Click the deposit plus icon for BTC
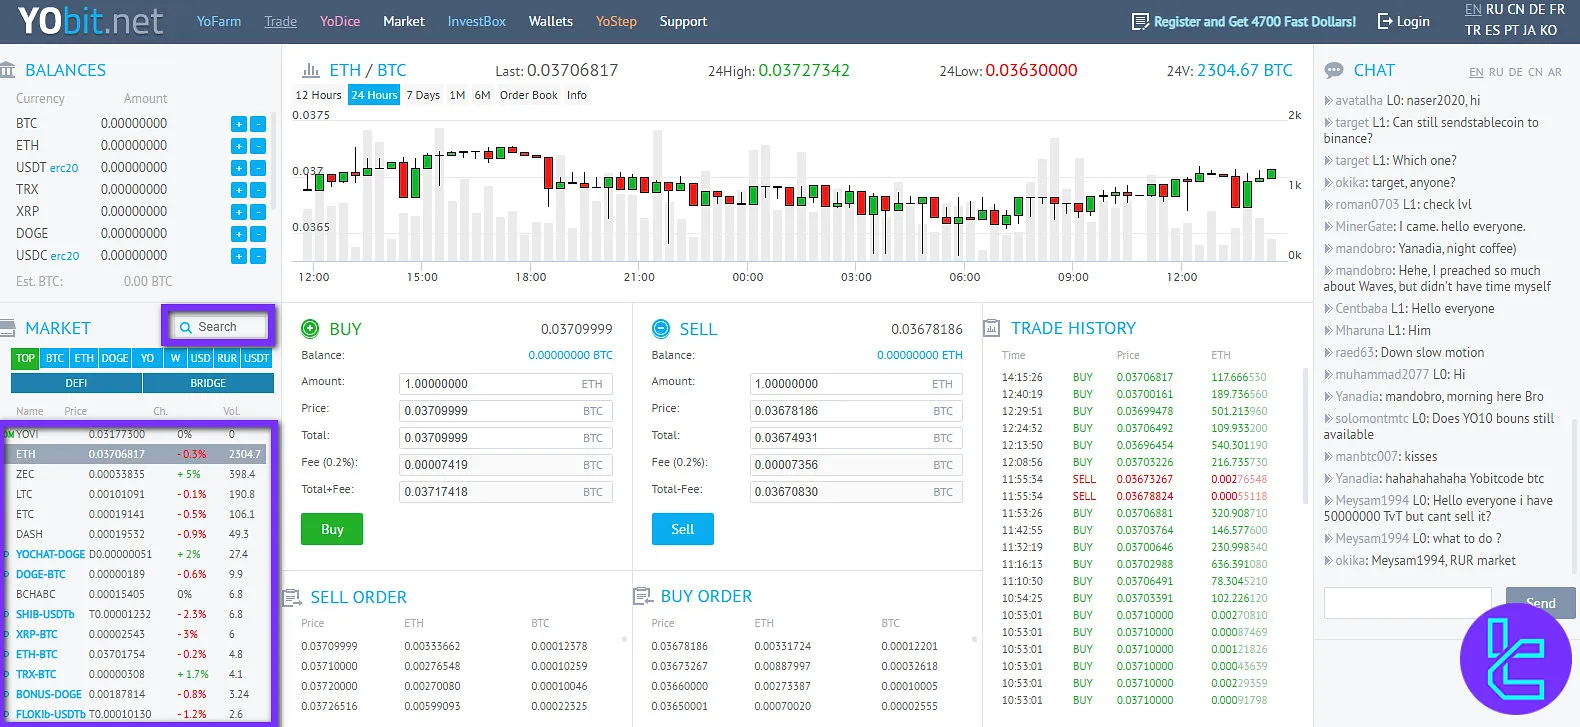The height and width of the screenshot is (727, 1580). point(238,124)
